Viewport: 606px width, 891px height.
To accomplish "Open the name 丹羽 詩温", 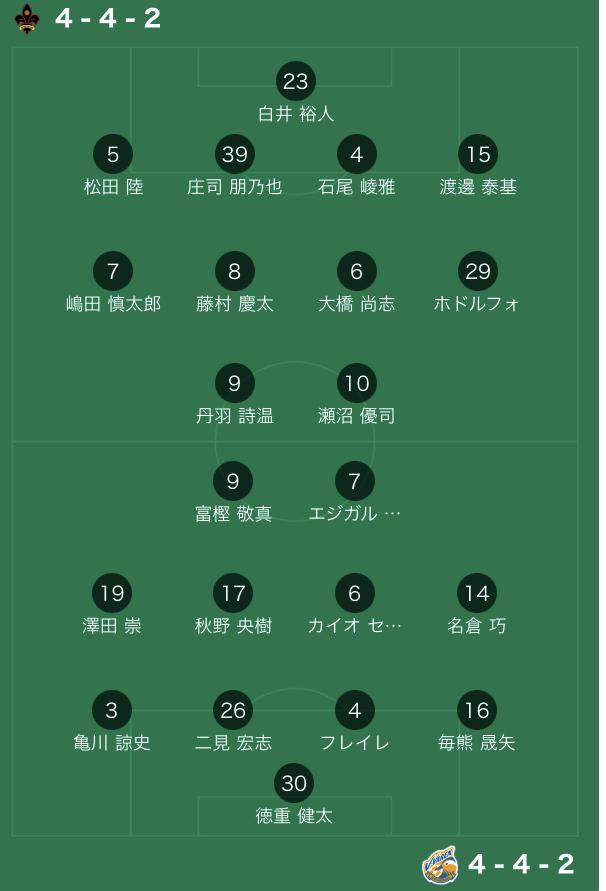I will point(234,416).
